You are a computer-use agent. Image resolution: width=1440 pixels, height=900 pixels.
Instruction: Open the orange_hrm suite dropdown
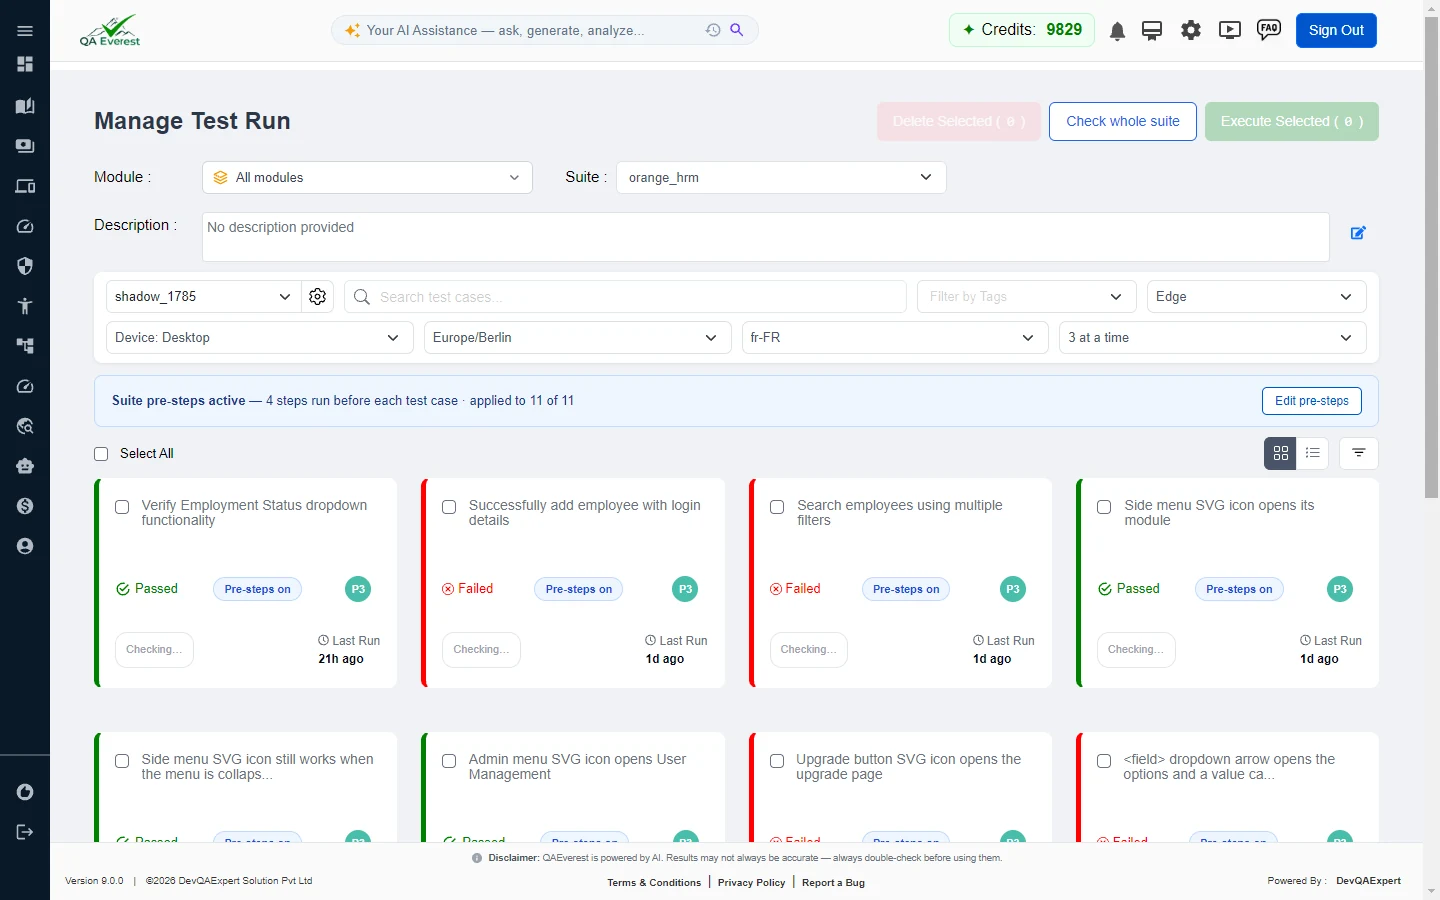pos(781,178)
